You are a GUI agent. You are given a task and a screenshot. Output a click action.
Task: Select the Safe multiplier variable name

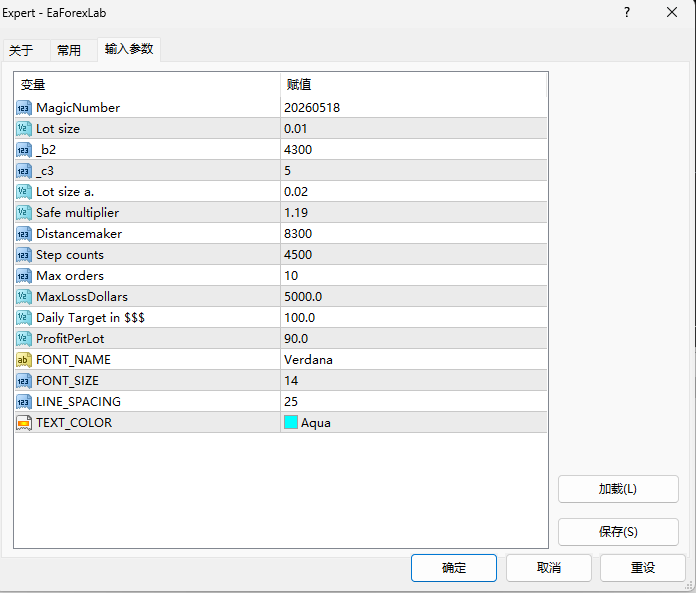78,213
